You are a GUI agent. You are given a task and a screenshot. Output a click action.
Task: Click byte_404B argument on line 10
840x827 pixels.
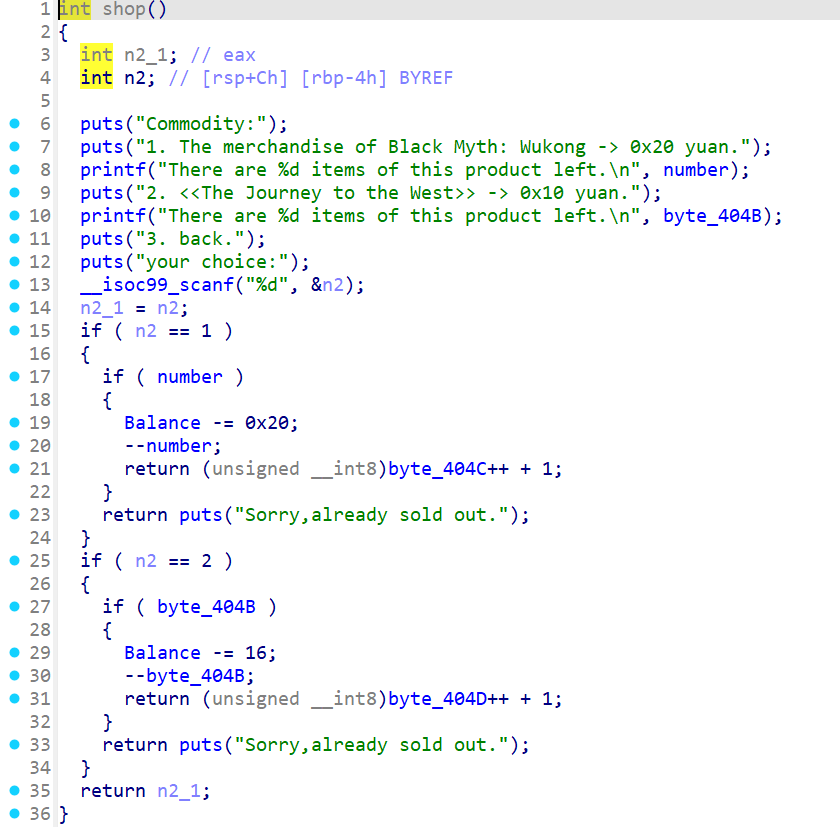pos(712,216)
